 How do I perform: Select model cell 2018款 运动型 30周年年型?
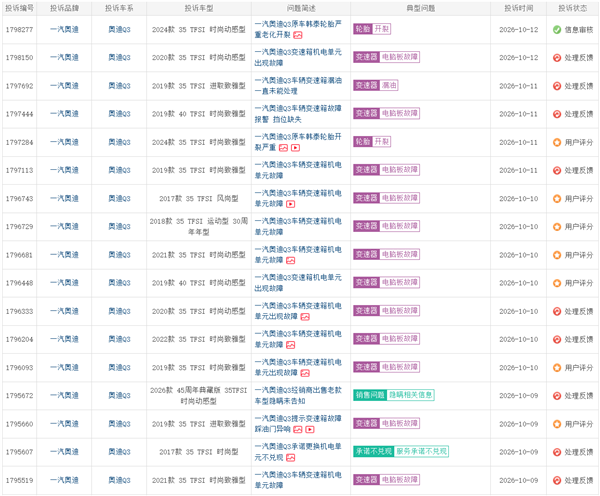(199, 227)
